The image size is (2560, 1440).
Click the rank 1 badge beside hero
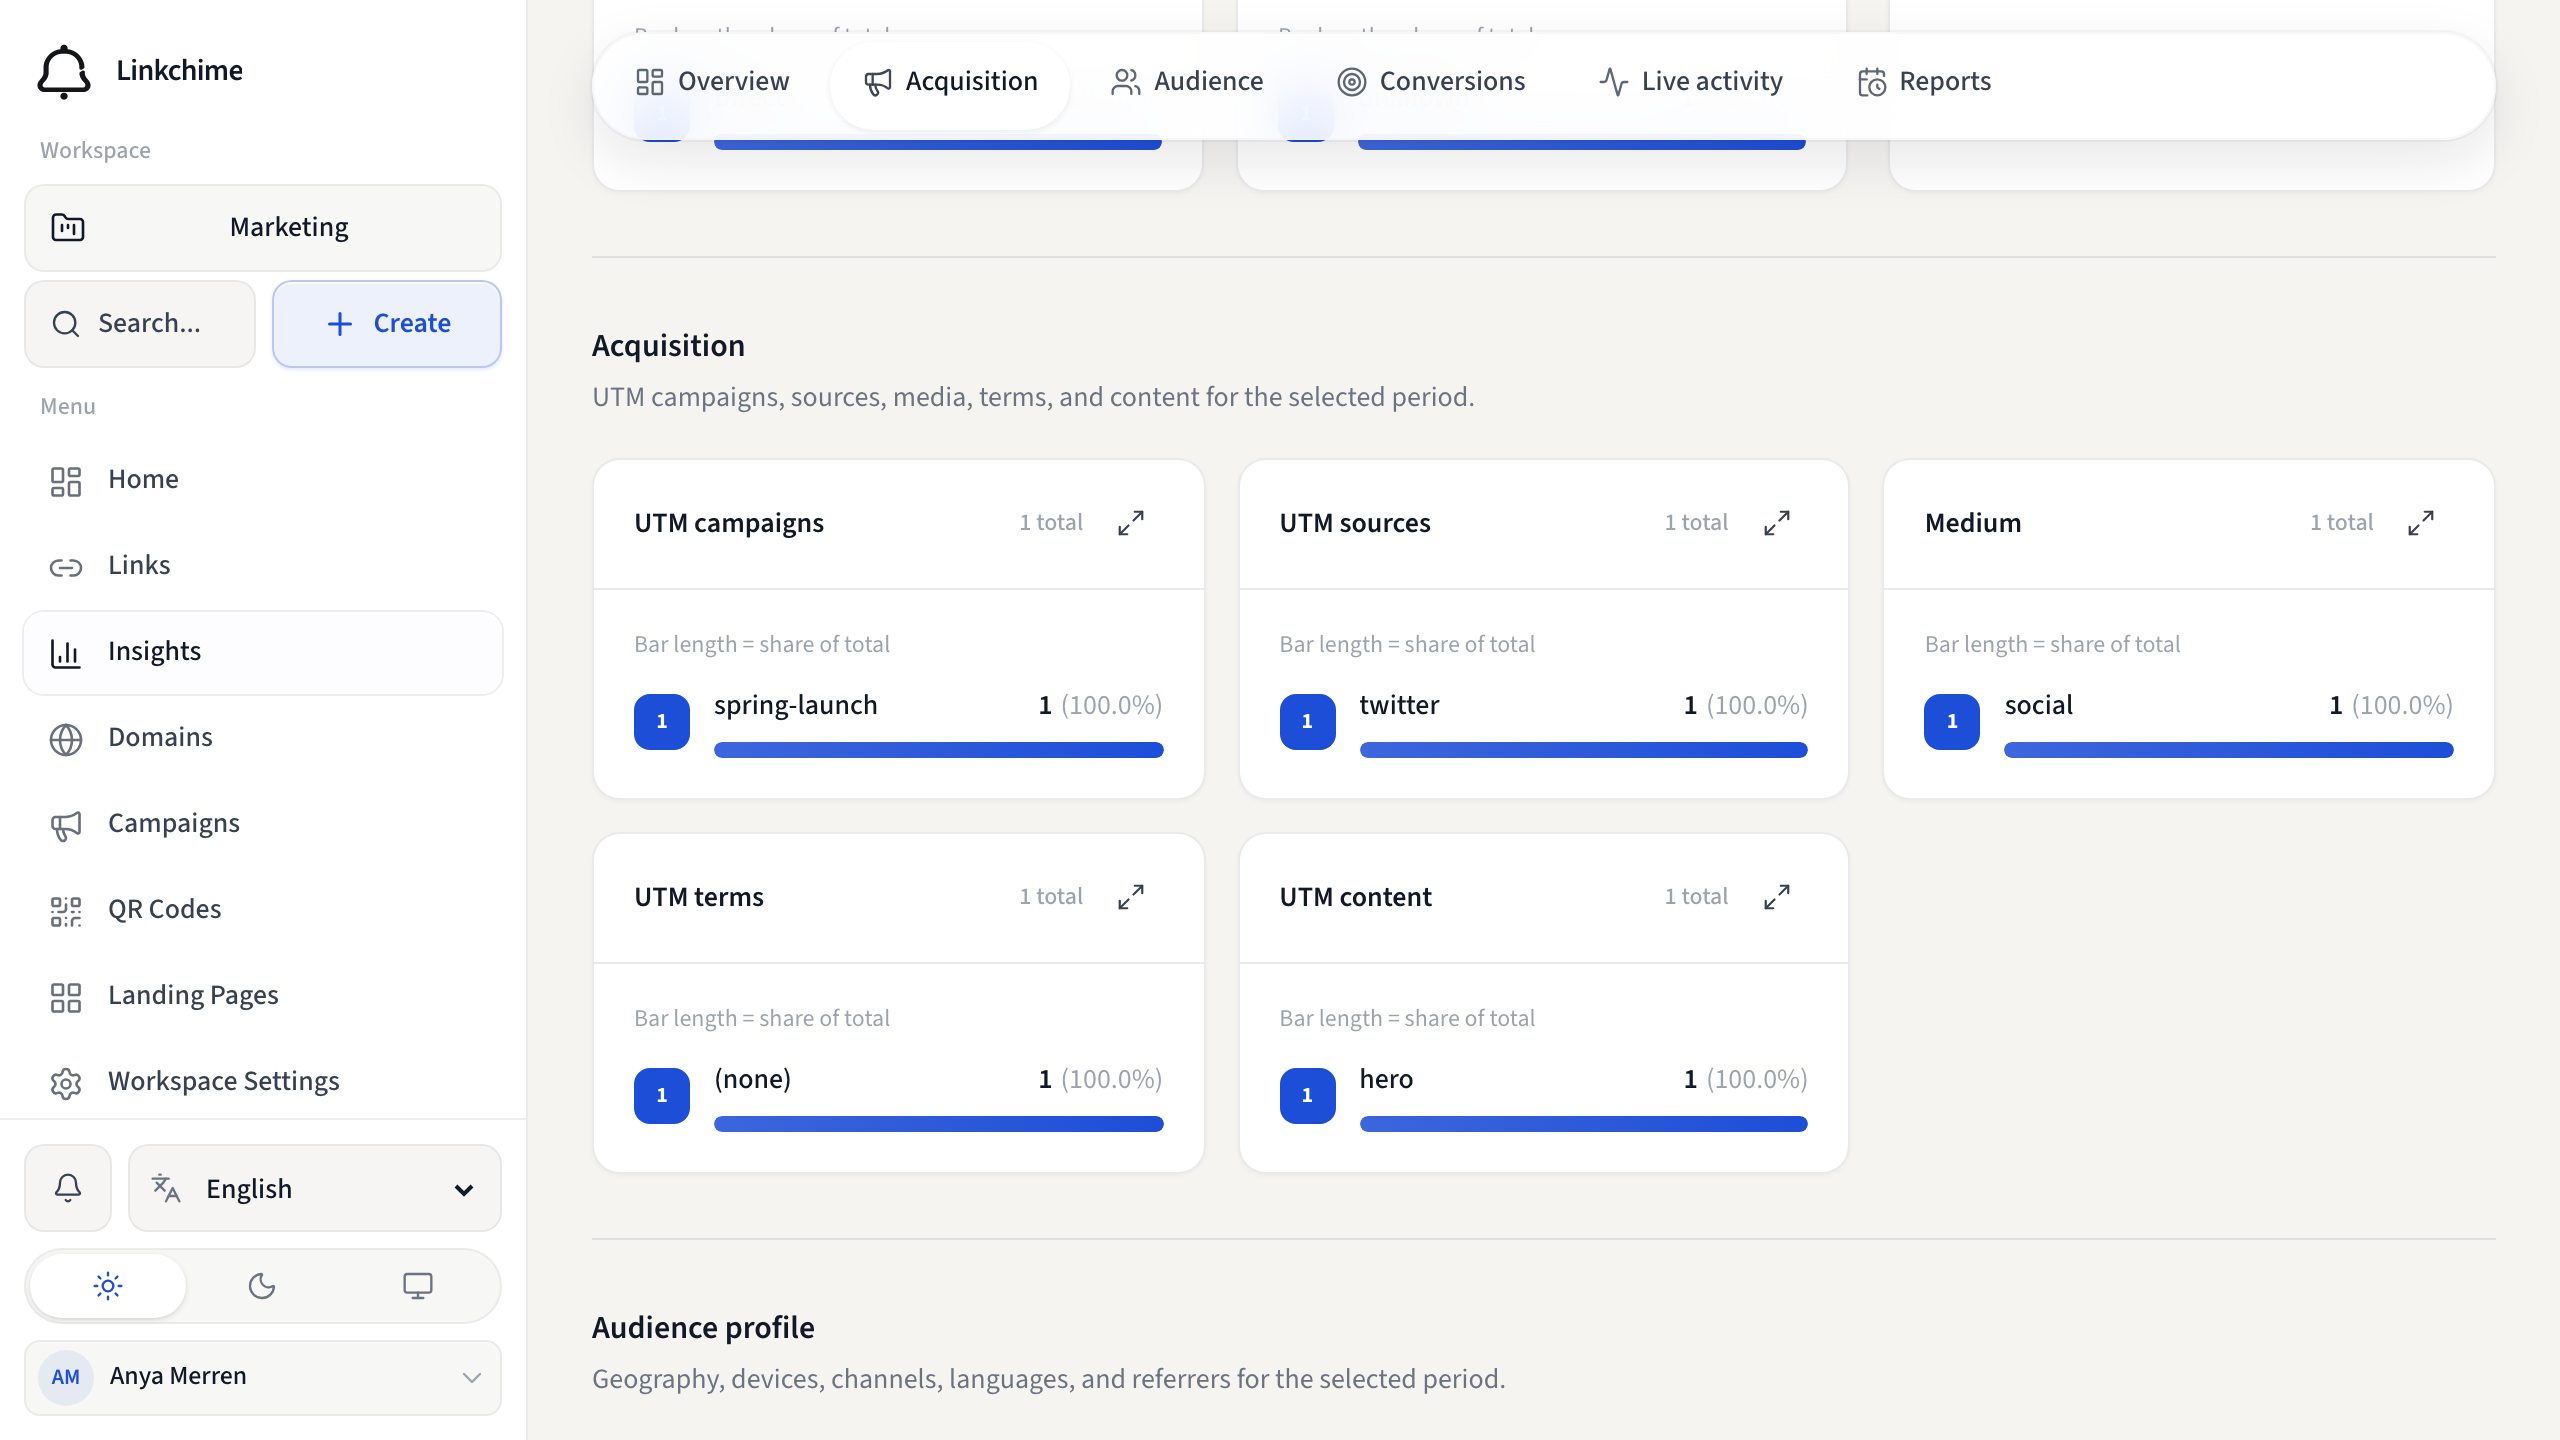1307,1096
